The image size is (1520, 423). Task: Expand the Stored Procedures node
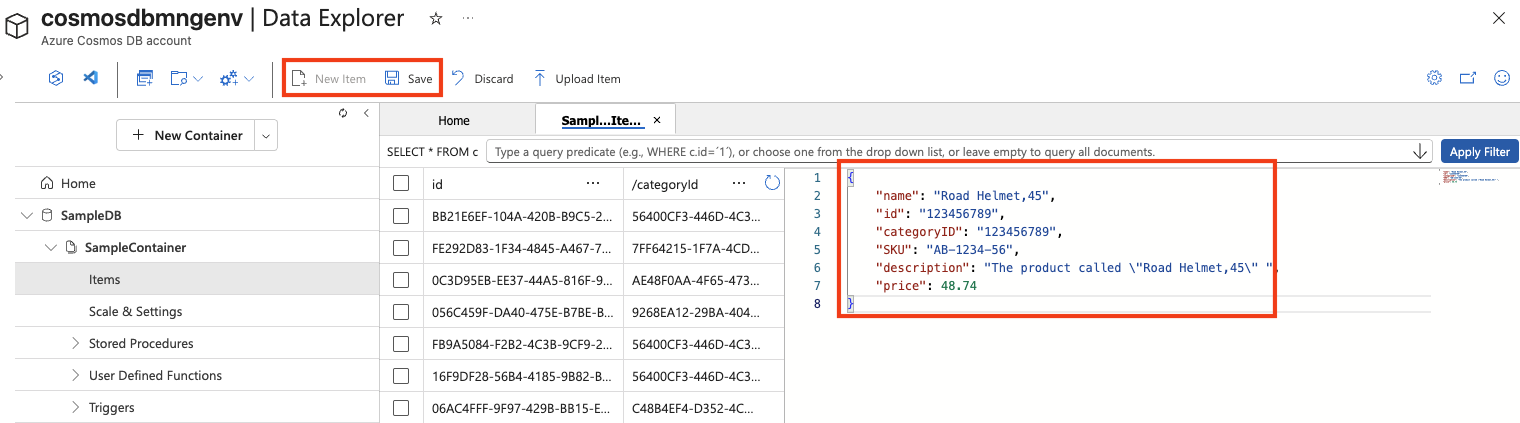pyautogui.click(x=76, y=344)
